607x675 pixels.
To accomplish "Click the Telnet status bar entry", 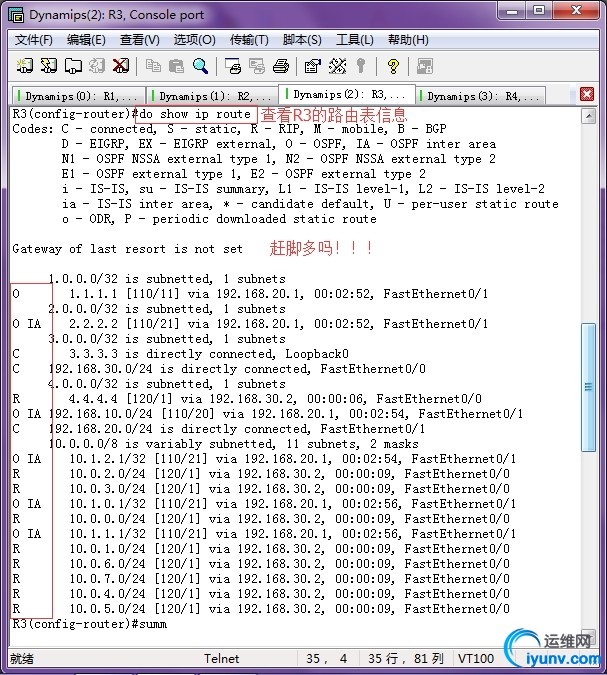I will pyautogui.click(x=221, y=659).
